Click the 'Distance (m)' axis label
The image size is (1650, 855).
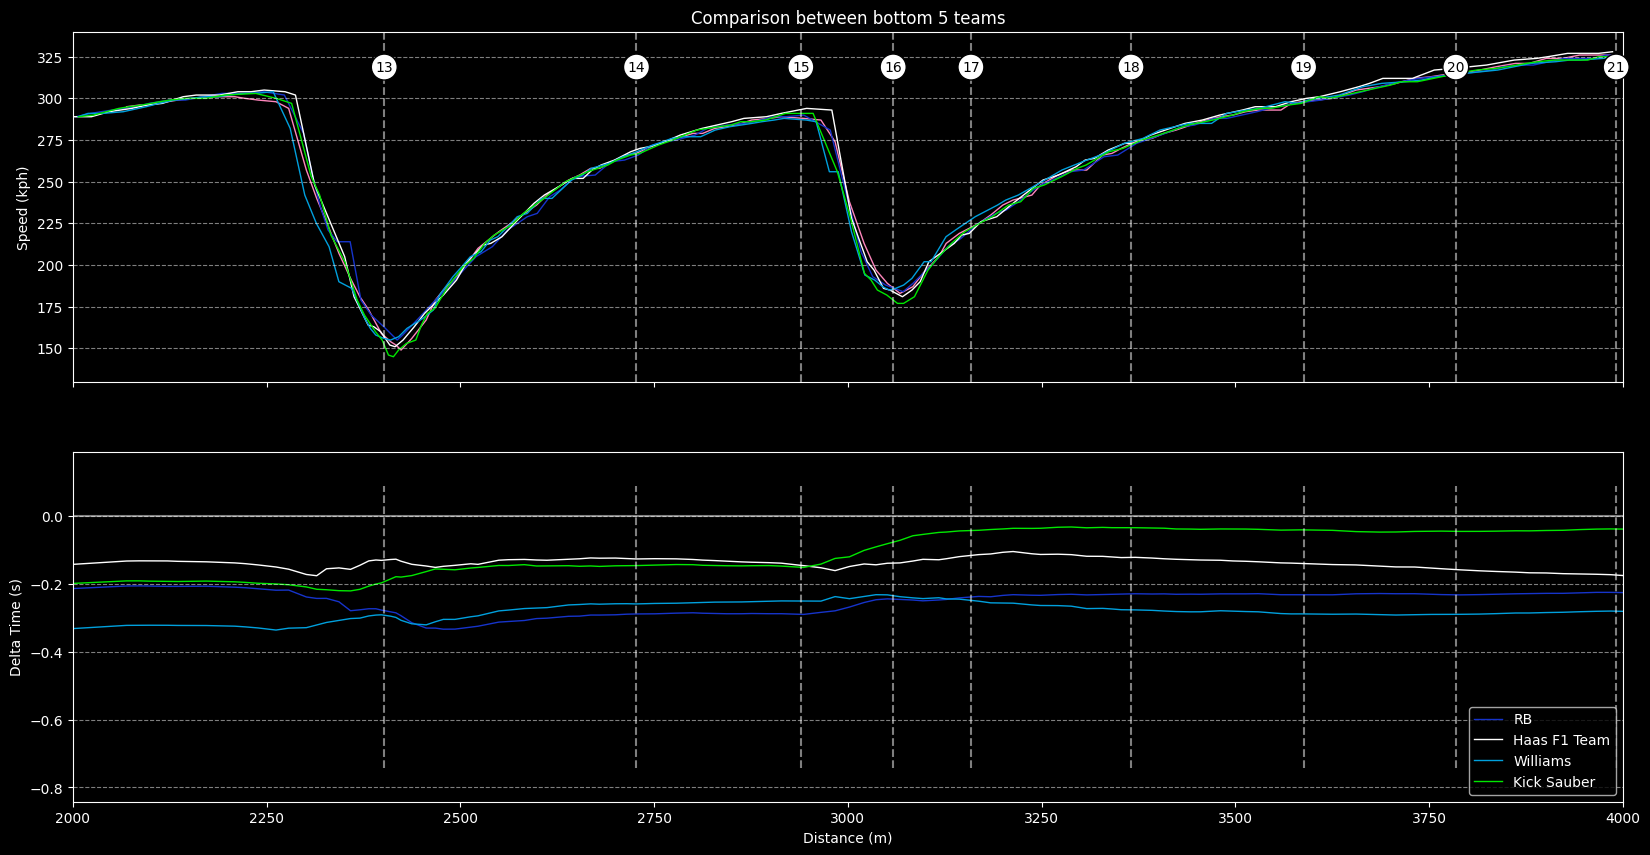pos(848,838)
